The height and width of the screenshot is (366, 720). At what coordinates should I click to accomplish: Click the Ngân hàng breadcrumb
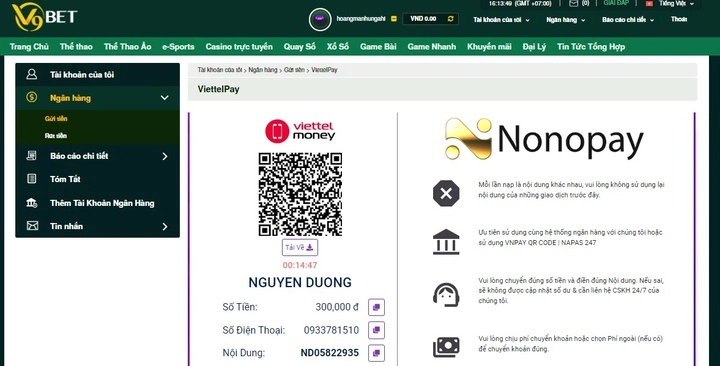pos(263,70)
